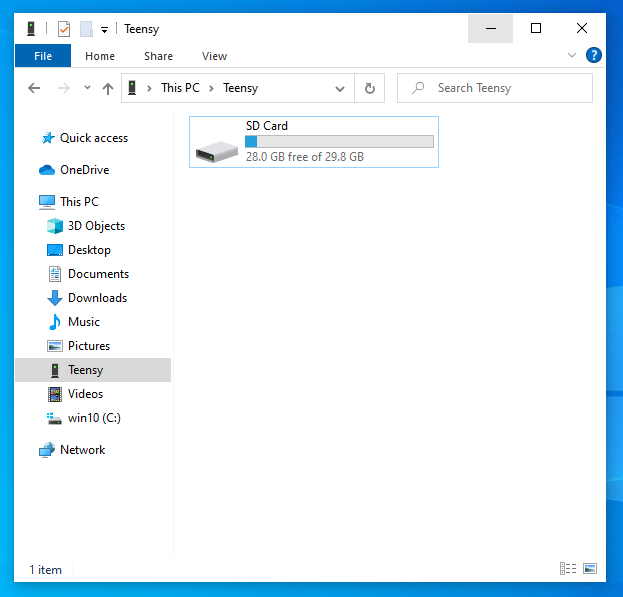Switch to the Share ribbon tab
This screenshot has height=597, width=623.
pos(158,56)
